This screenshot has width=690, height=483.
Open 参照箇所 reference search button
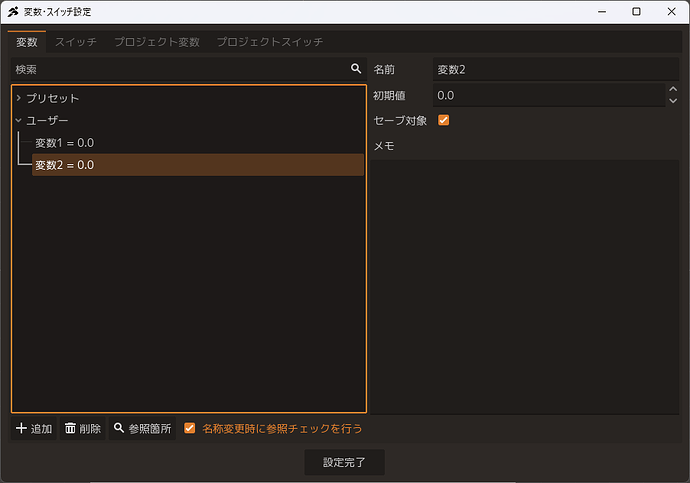pyautogui.click(x=142, y=428)
